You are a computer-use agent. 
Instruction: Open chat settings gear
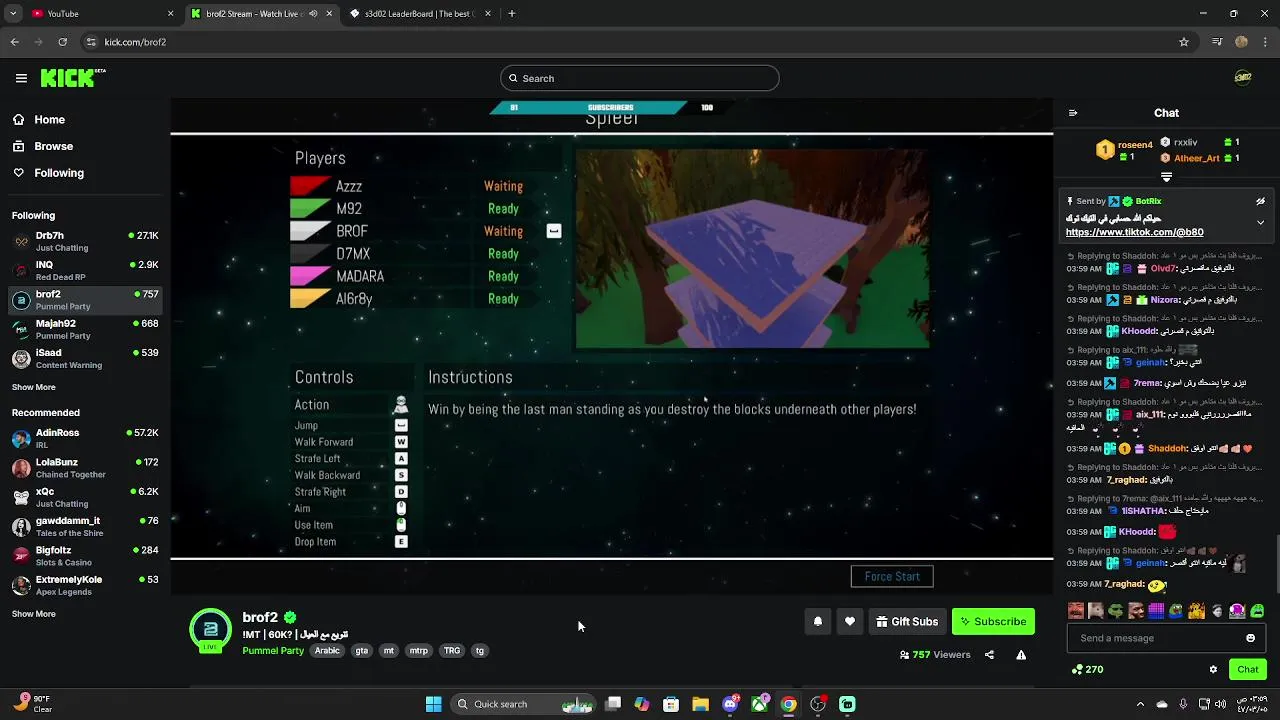[1213, 669]
